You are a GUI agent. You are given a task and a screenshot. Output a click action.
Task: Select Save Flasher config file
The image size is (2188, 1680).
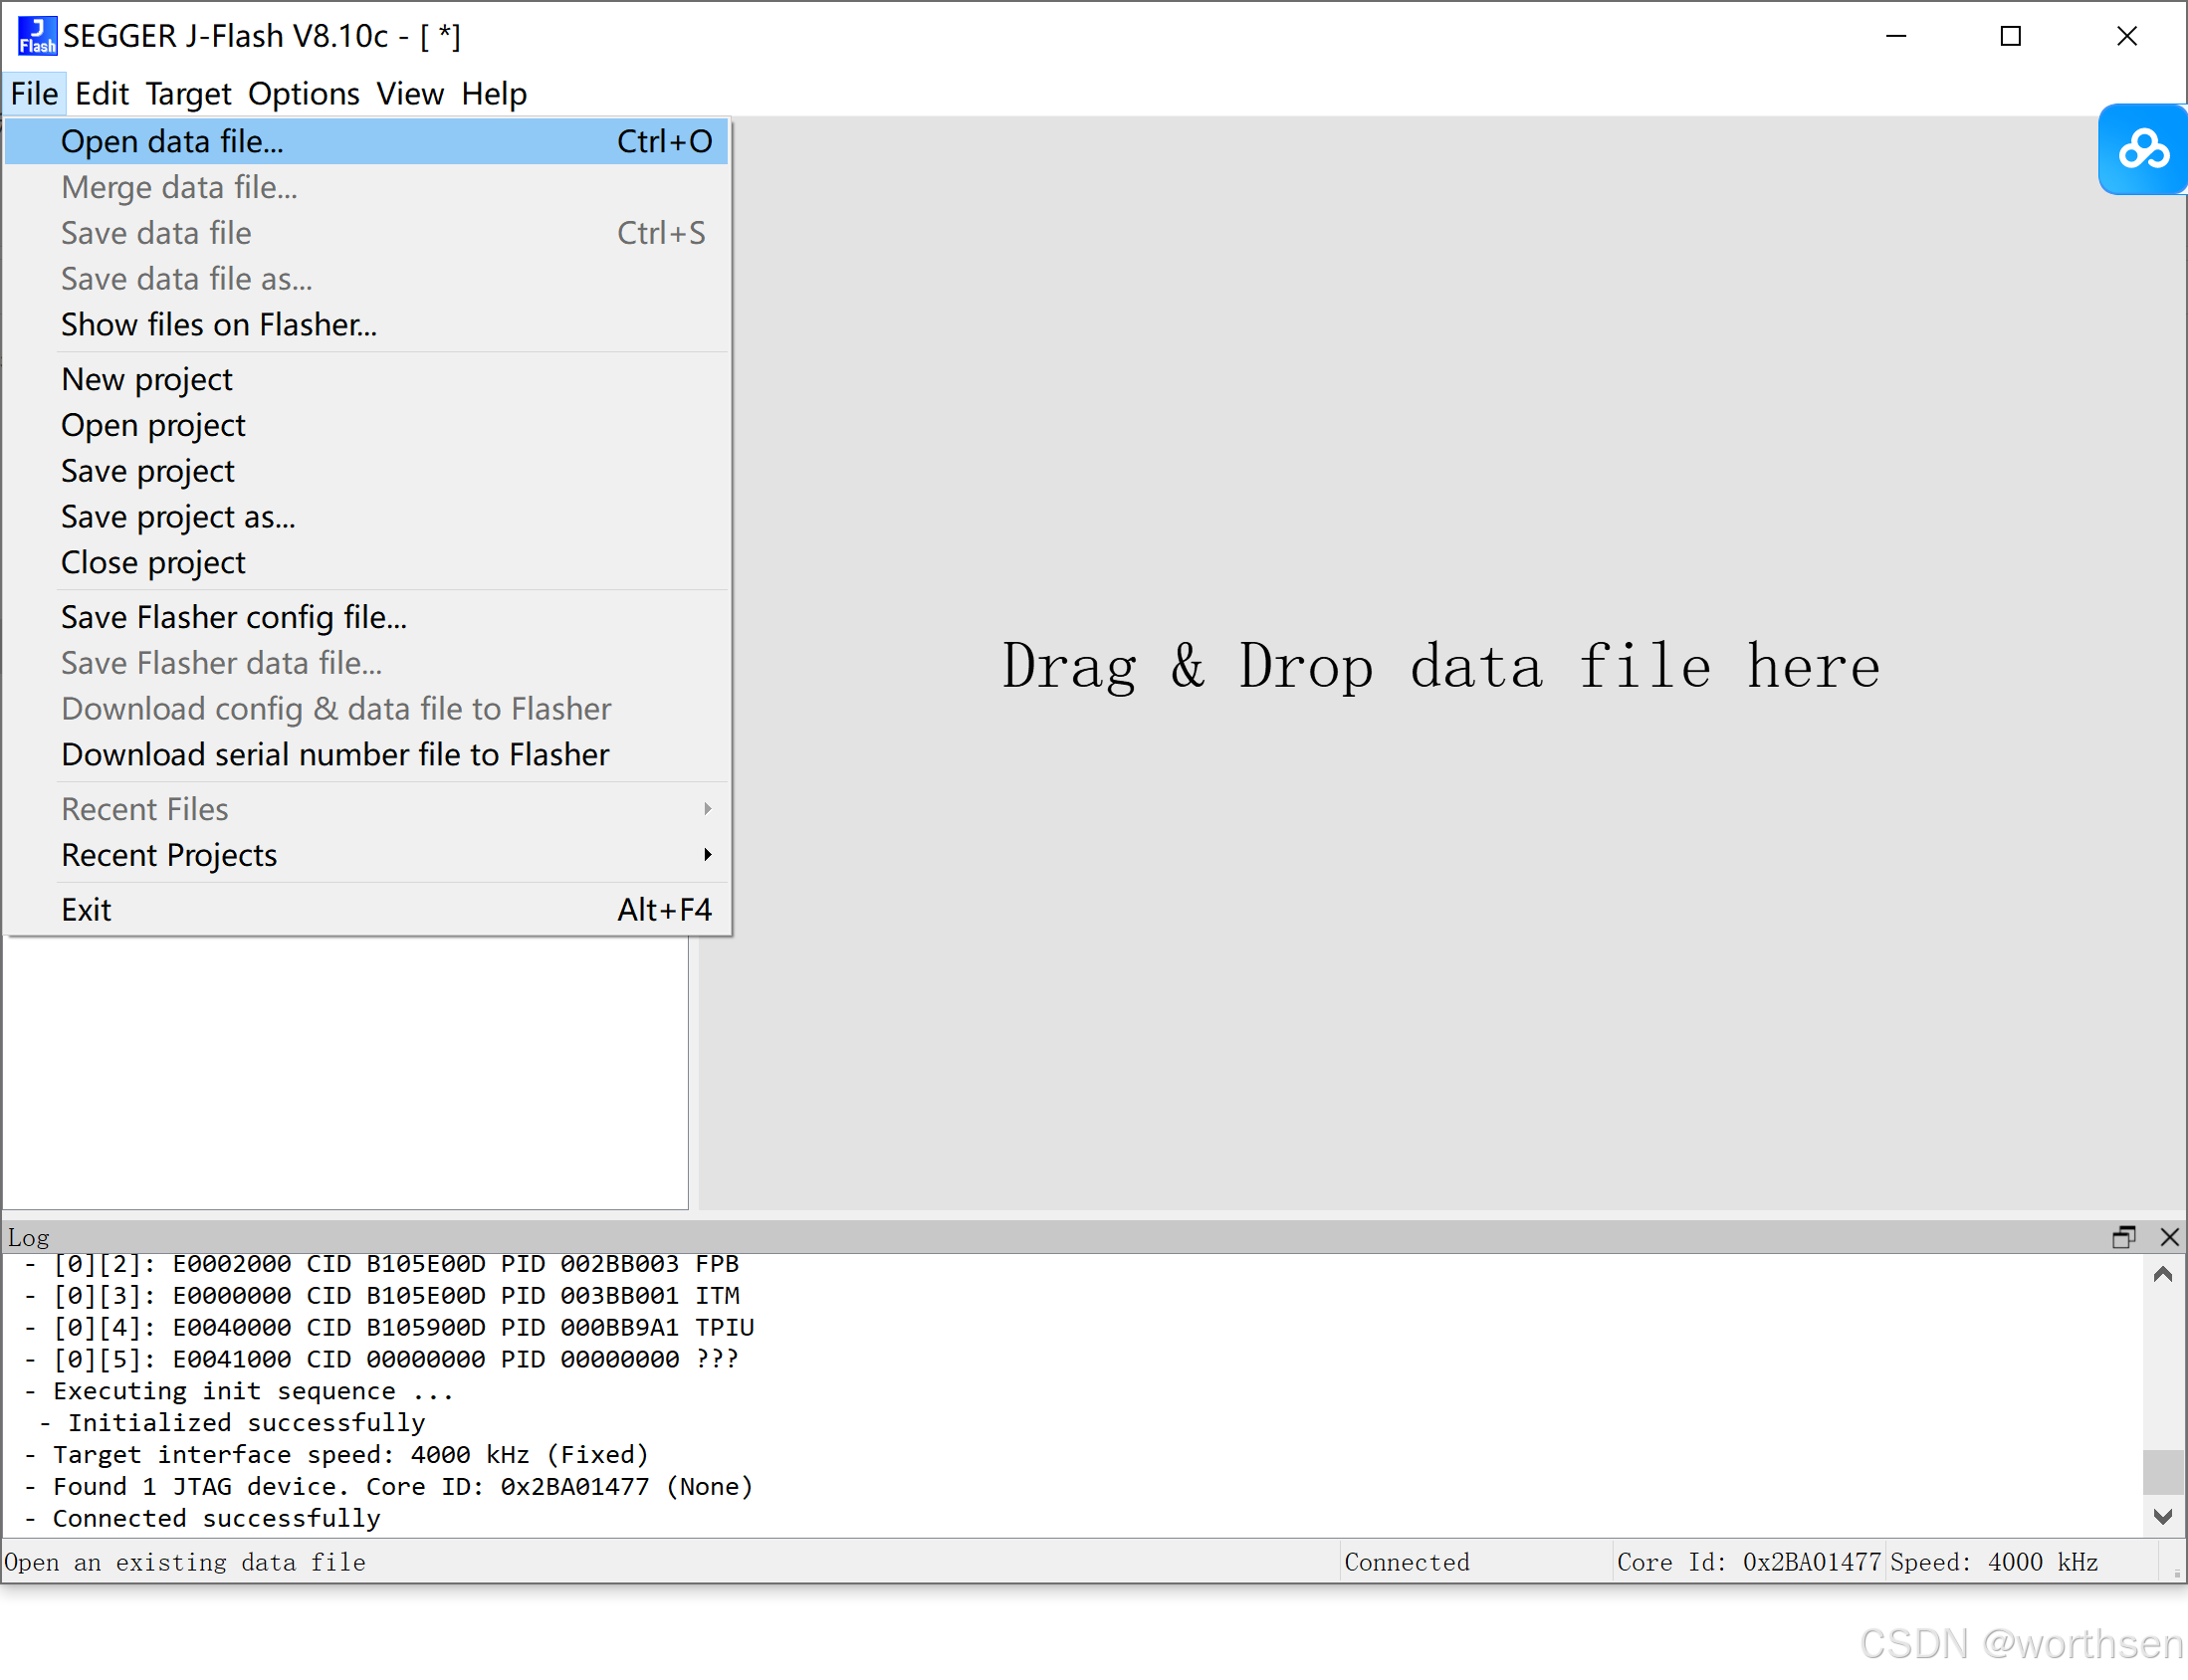click(233, 618)
